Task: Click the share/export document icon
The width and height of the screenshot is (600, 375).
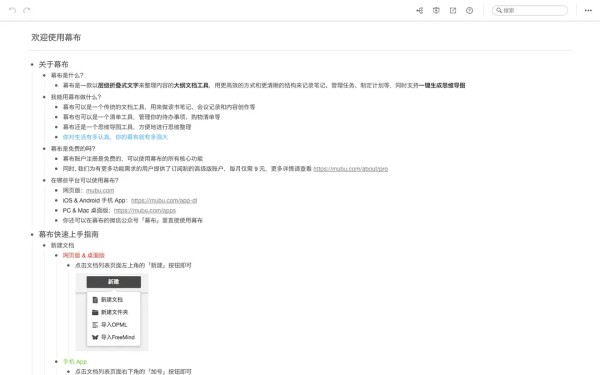Action: [x=453, y=11]
